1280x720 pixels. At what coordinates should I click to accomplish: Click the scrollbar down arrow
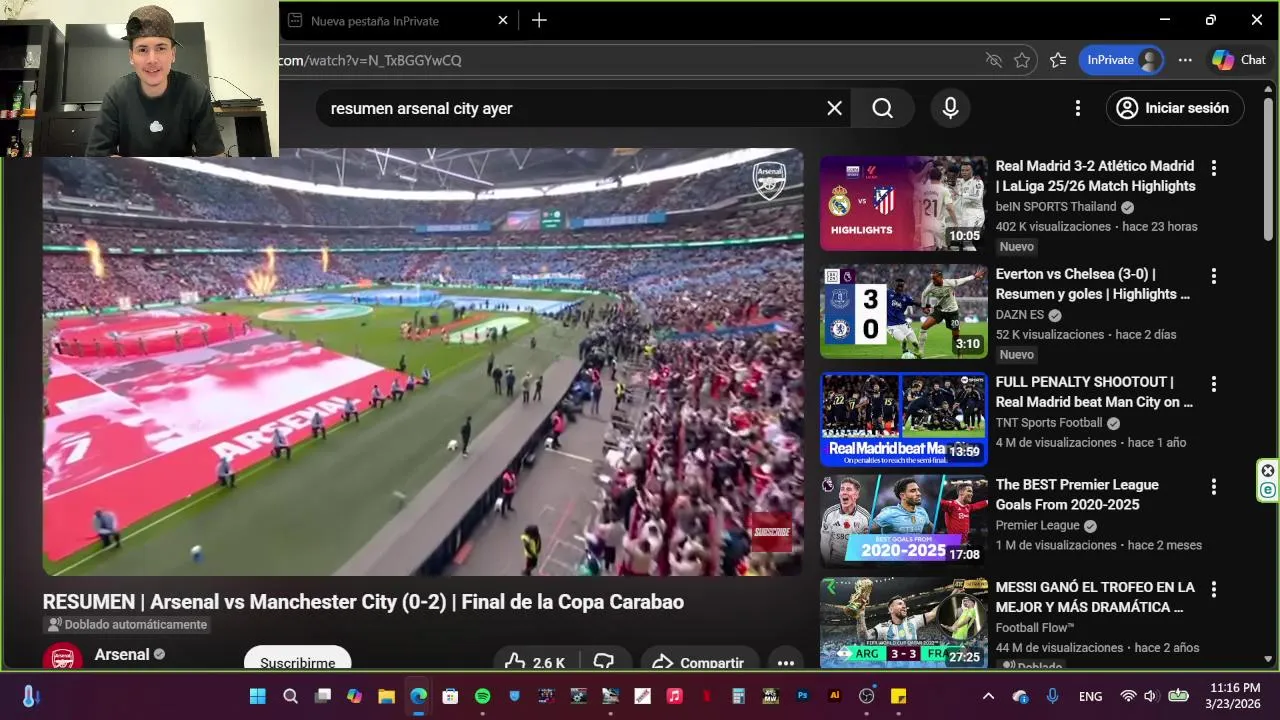click(x=1268, y=659)
